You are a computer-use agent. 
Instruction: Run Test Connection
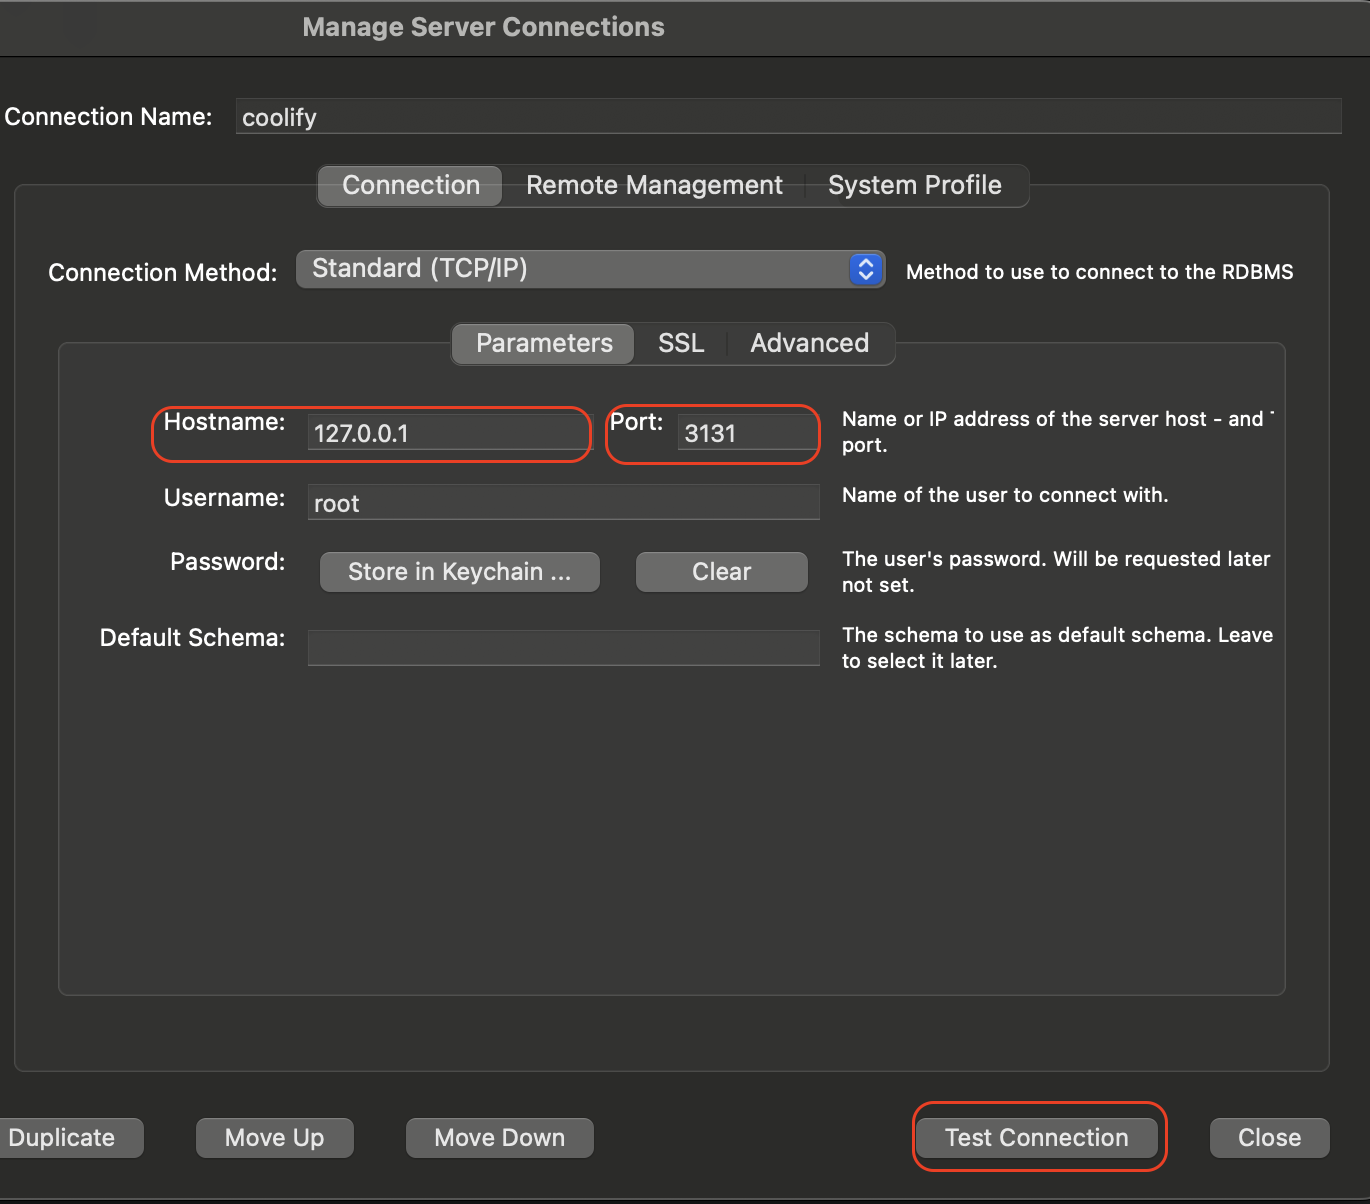[x=1036, y=1138]
